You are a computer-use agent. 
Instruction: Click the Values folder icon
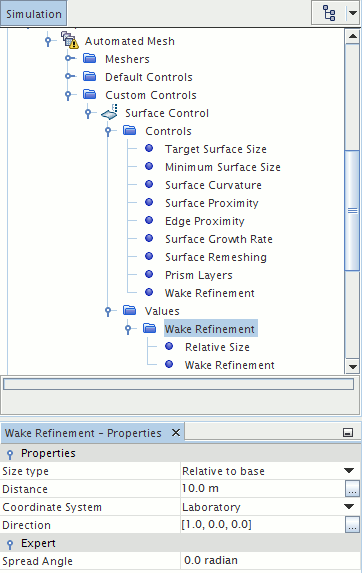[129, 311]
